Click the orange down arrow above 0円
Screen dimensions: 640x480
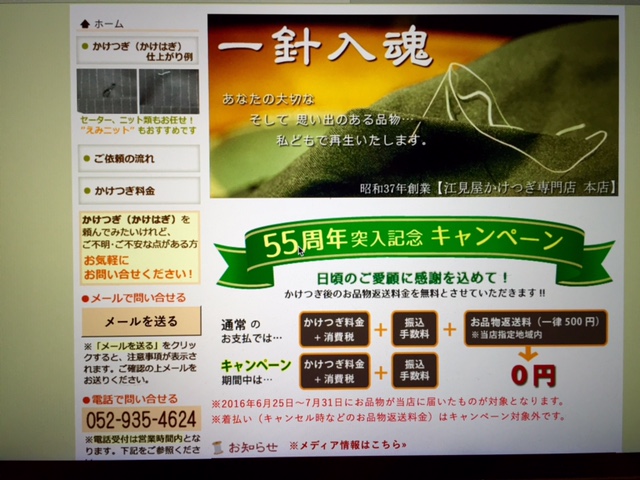(x=528, y=355)
